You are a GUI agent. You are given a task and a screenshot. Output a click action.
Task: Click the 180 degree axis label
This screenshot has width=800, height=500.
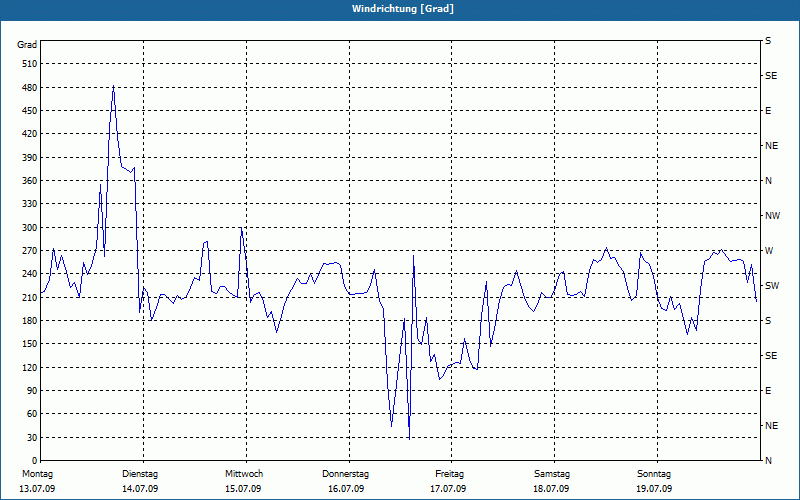click(30, 320)
